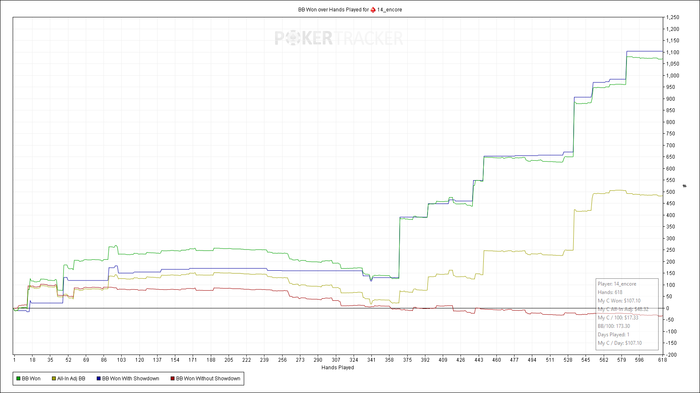
Task: Click the red BB Won Without Showdown swatch
Action: (x=173, y=378)
